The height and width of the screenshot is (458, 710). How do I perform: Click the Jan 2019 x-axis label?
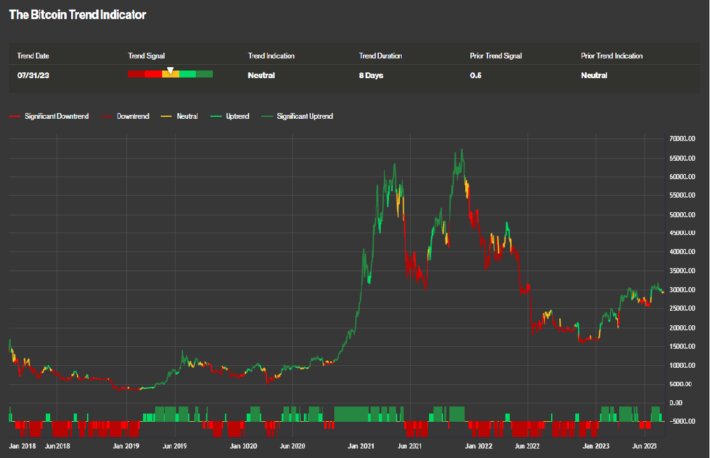(x=126, y=446)
